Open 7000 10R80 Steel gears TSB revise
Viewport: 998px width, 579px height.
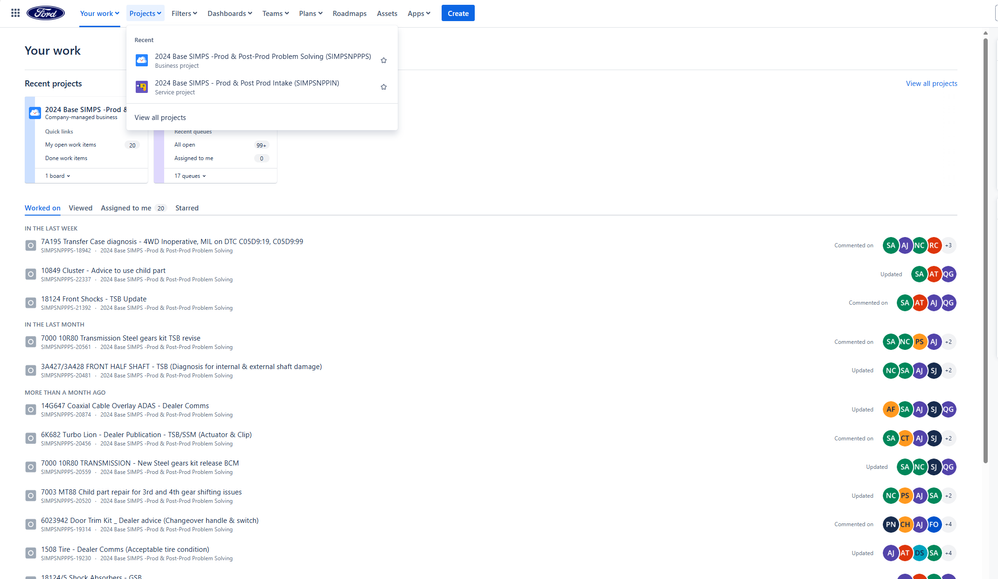coord(120,338)
